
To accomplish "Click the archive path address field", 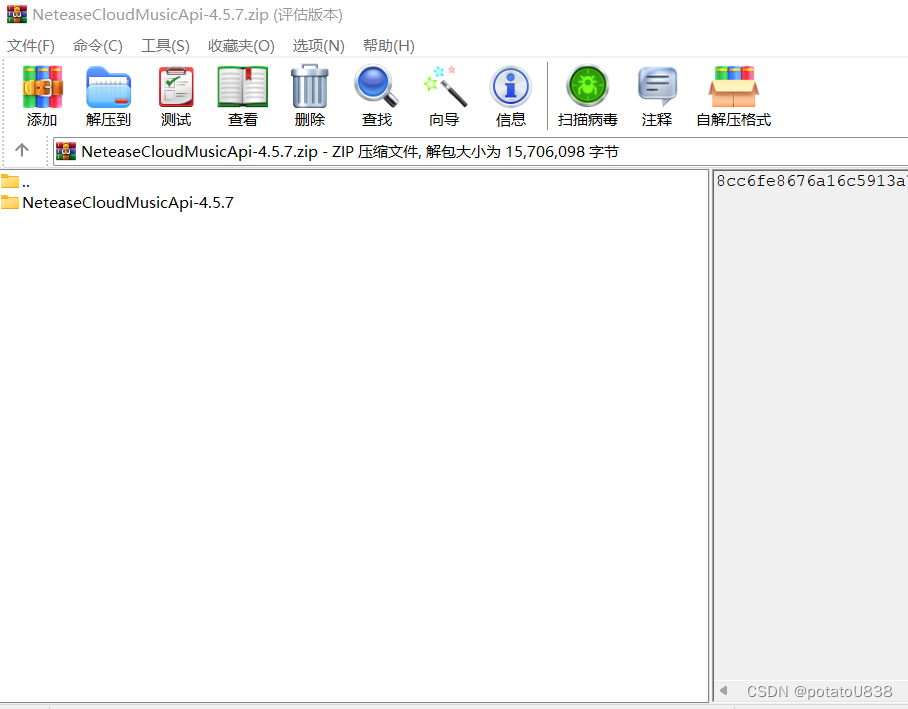I will [481, 152].
